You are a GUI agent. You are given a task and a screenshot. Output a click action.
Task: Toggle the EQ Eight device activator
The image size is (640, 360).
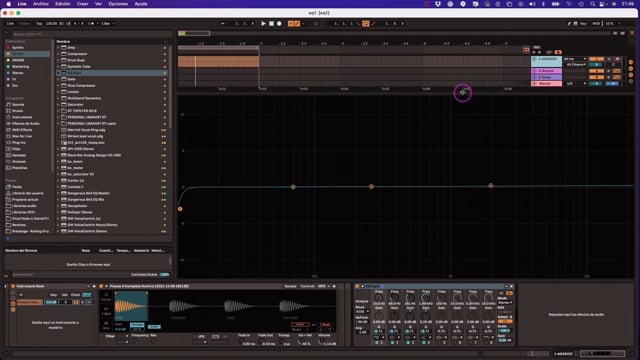[x=357, y=287]
